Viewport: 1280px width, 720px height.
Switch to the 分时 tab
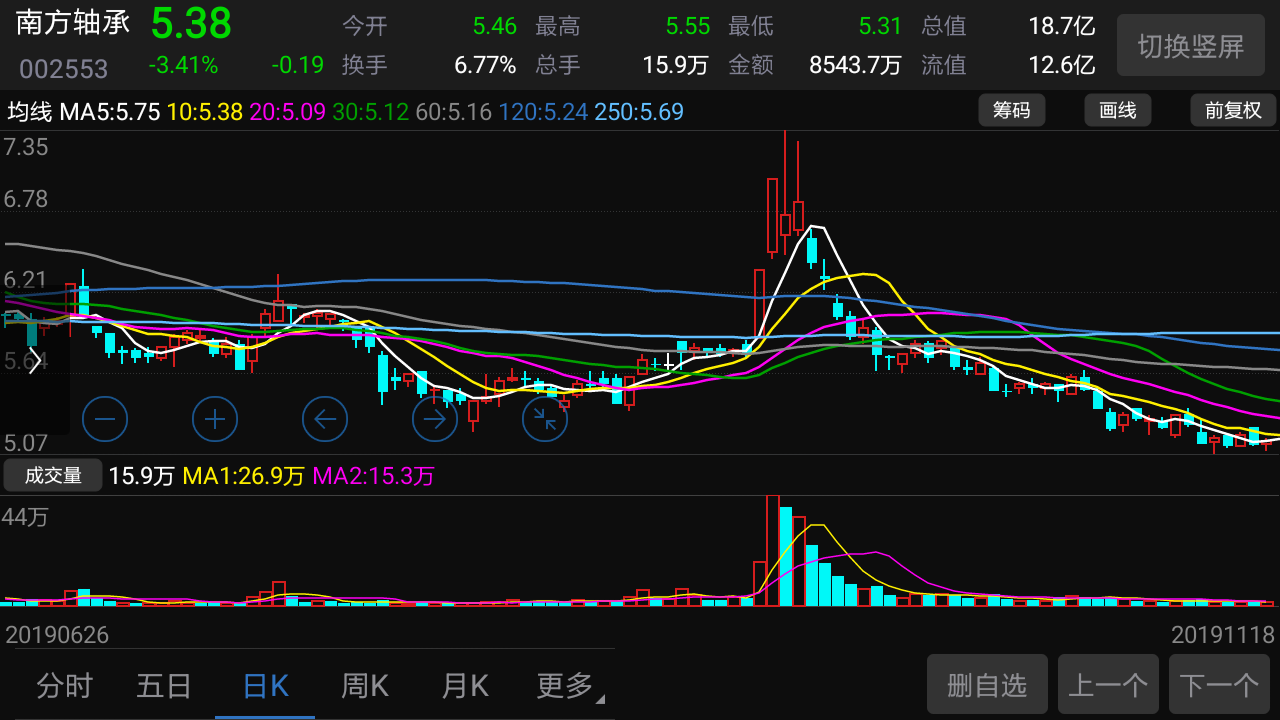pos(64,686)
